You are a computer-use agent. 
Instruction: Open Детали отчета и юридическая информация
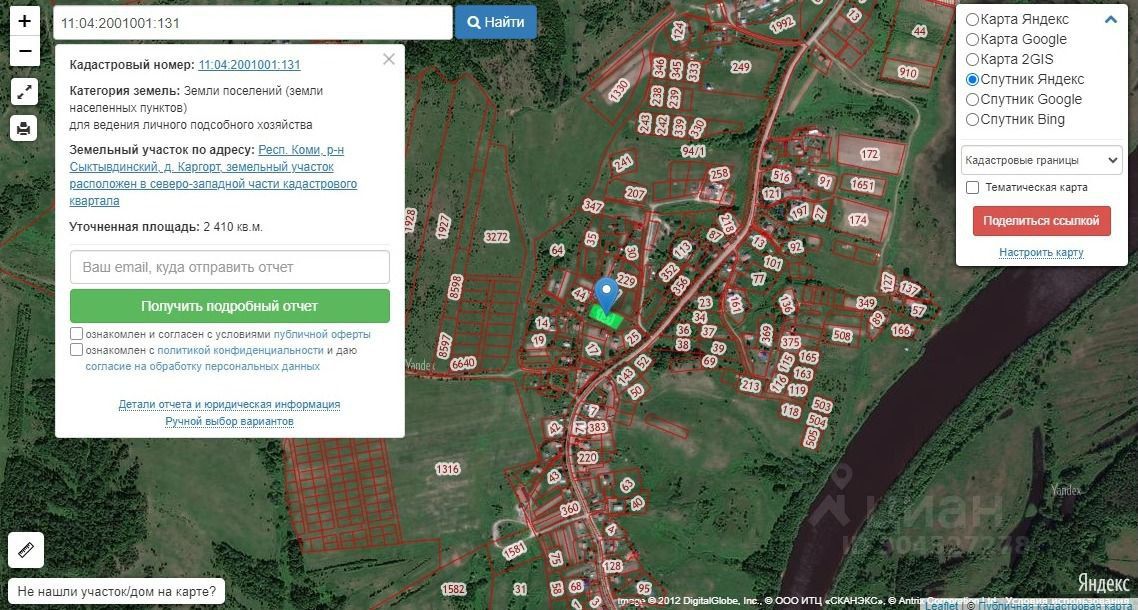tap(229, 404)
